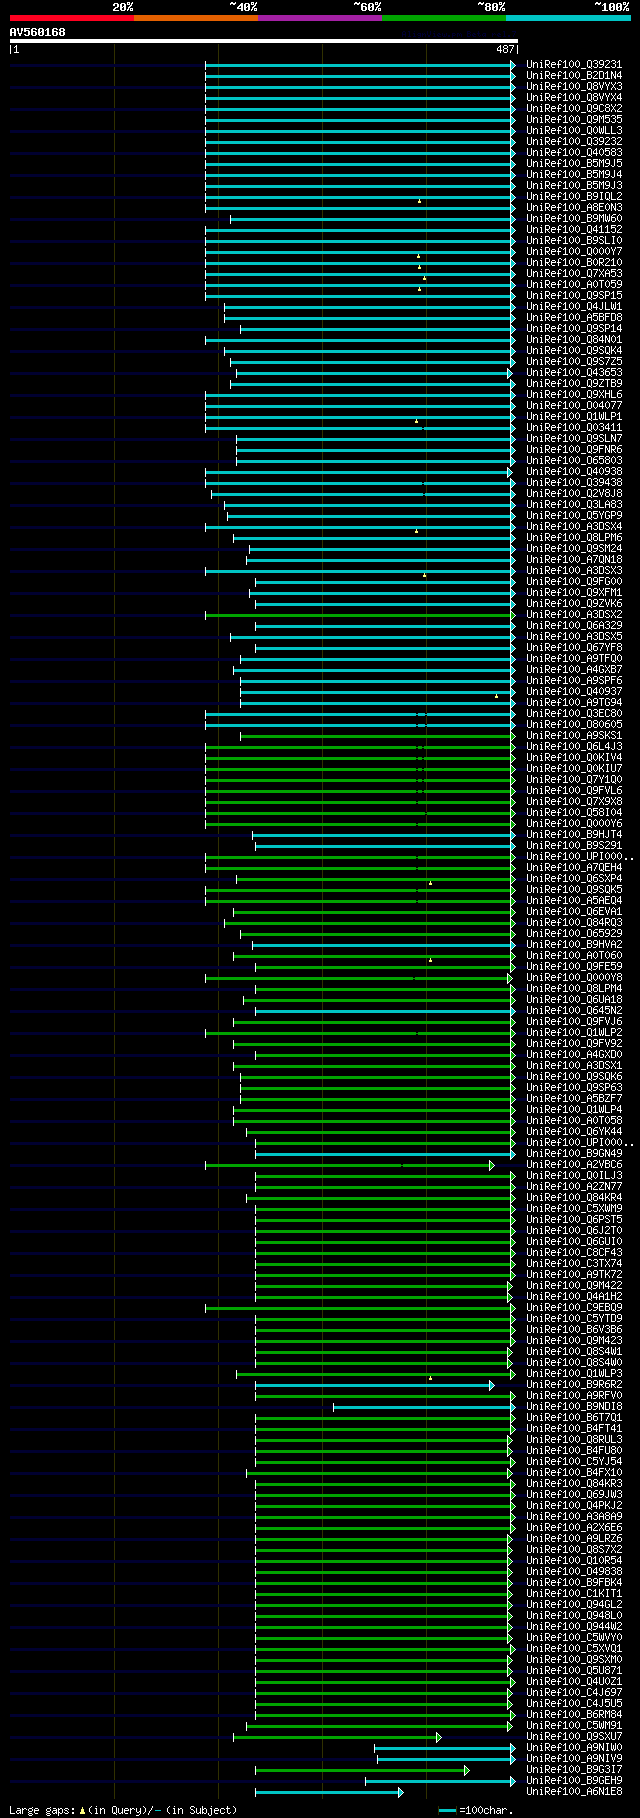Click hit label UniRef100_B9IQL2
640x1818 pixels.
coord(574,197)
